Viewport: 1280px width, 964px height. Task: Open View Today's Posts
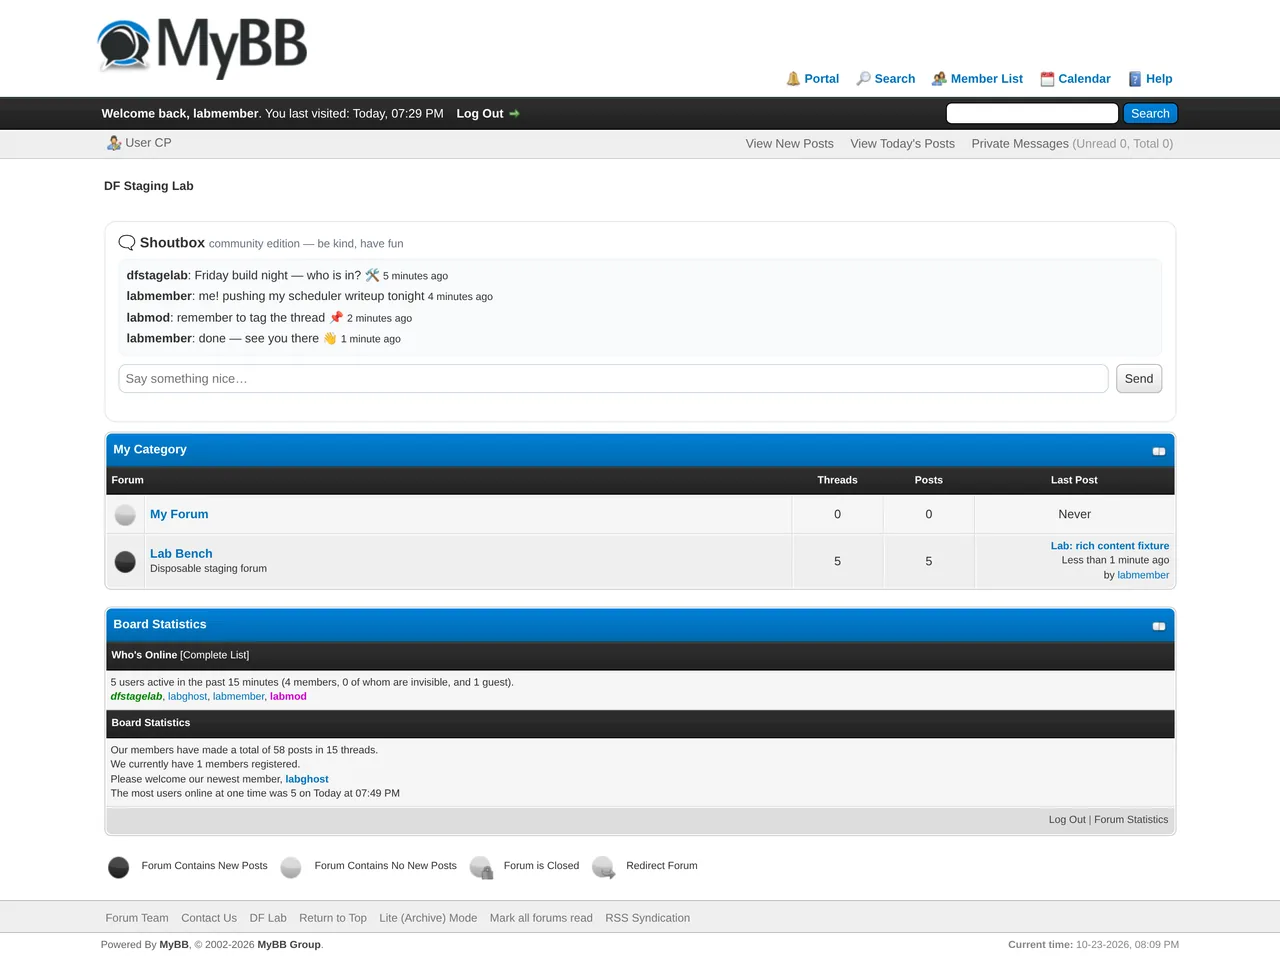[x=902, y=144]
